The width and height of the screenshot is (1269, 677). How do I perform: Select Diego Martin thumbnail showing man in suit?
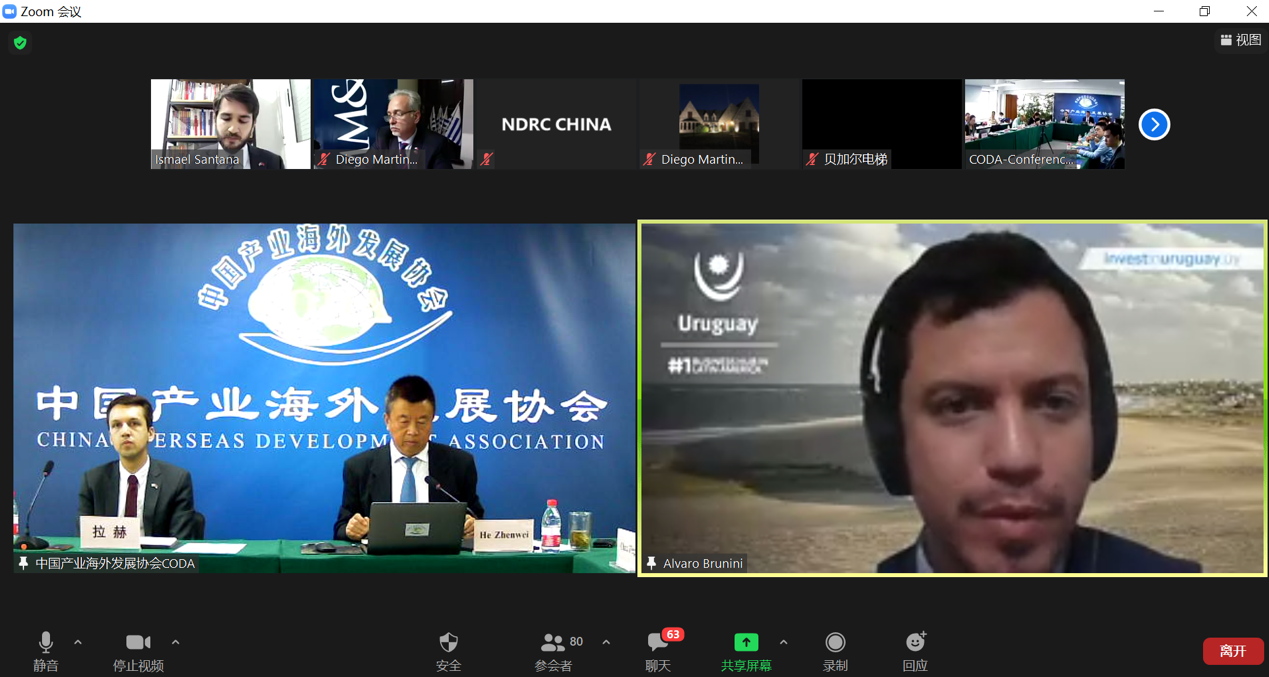[393, 124]
